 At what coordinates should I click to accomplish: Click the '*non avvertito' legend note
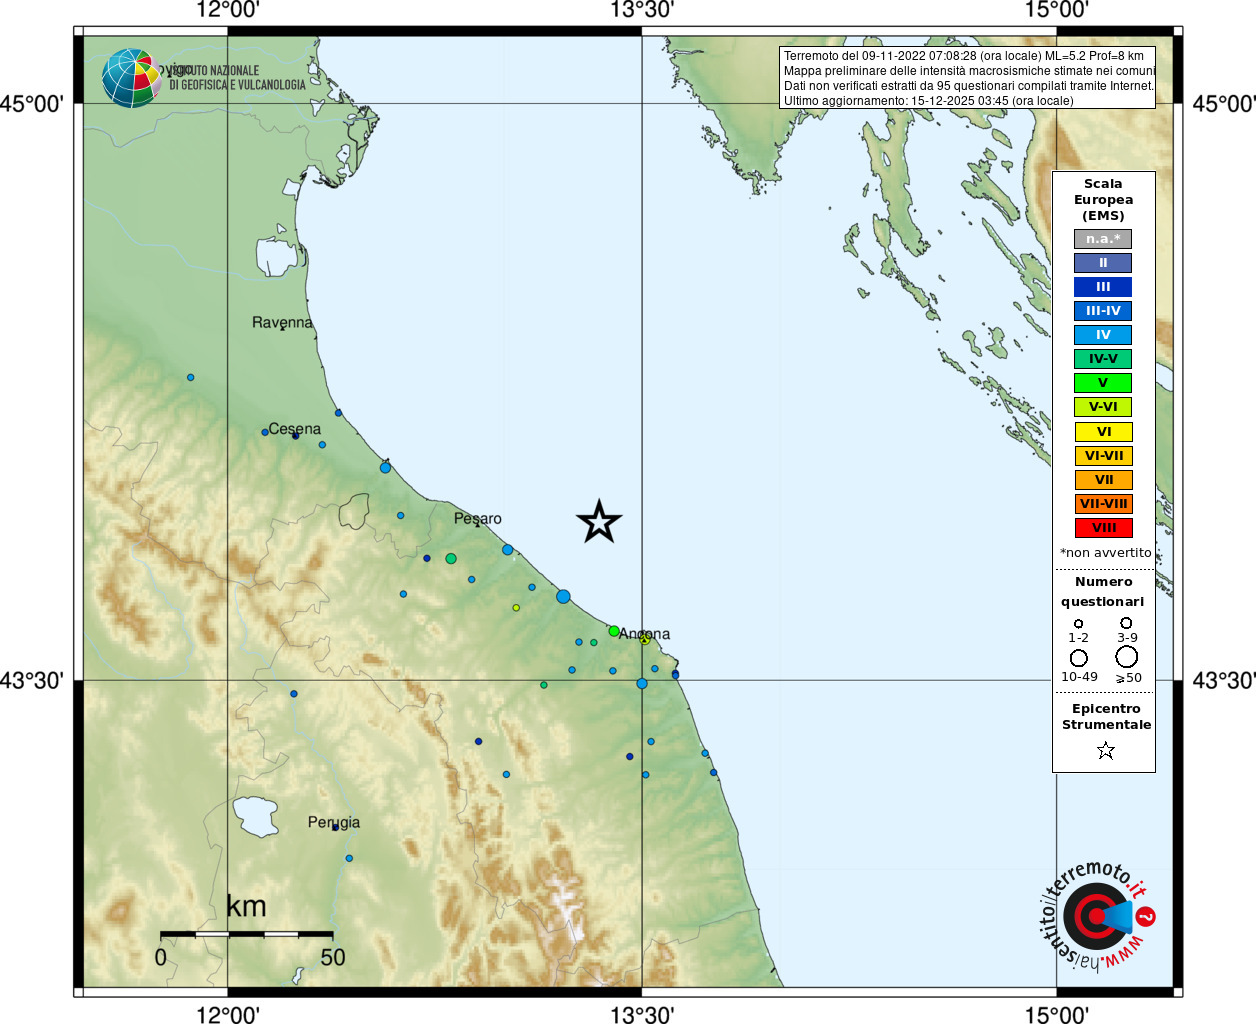(1106, 553)
